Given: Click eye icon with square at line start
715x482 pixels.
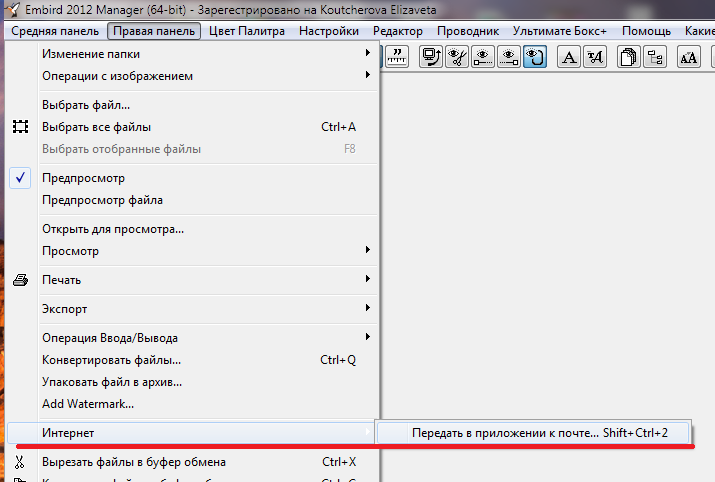Looking at the screenshot, I should tap(483, 57).
